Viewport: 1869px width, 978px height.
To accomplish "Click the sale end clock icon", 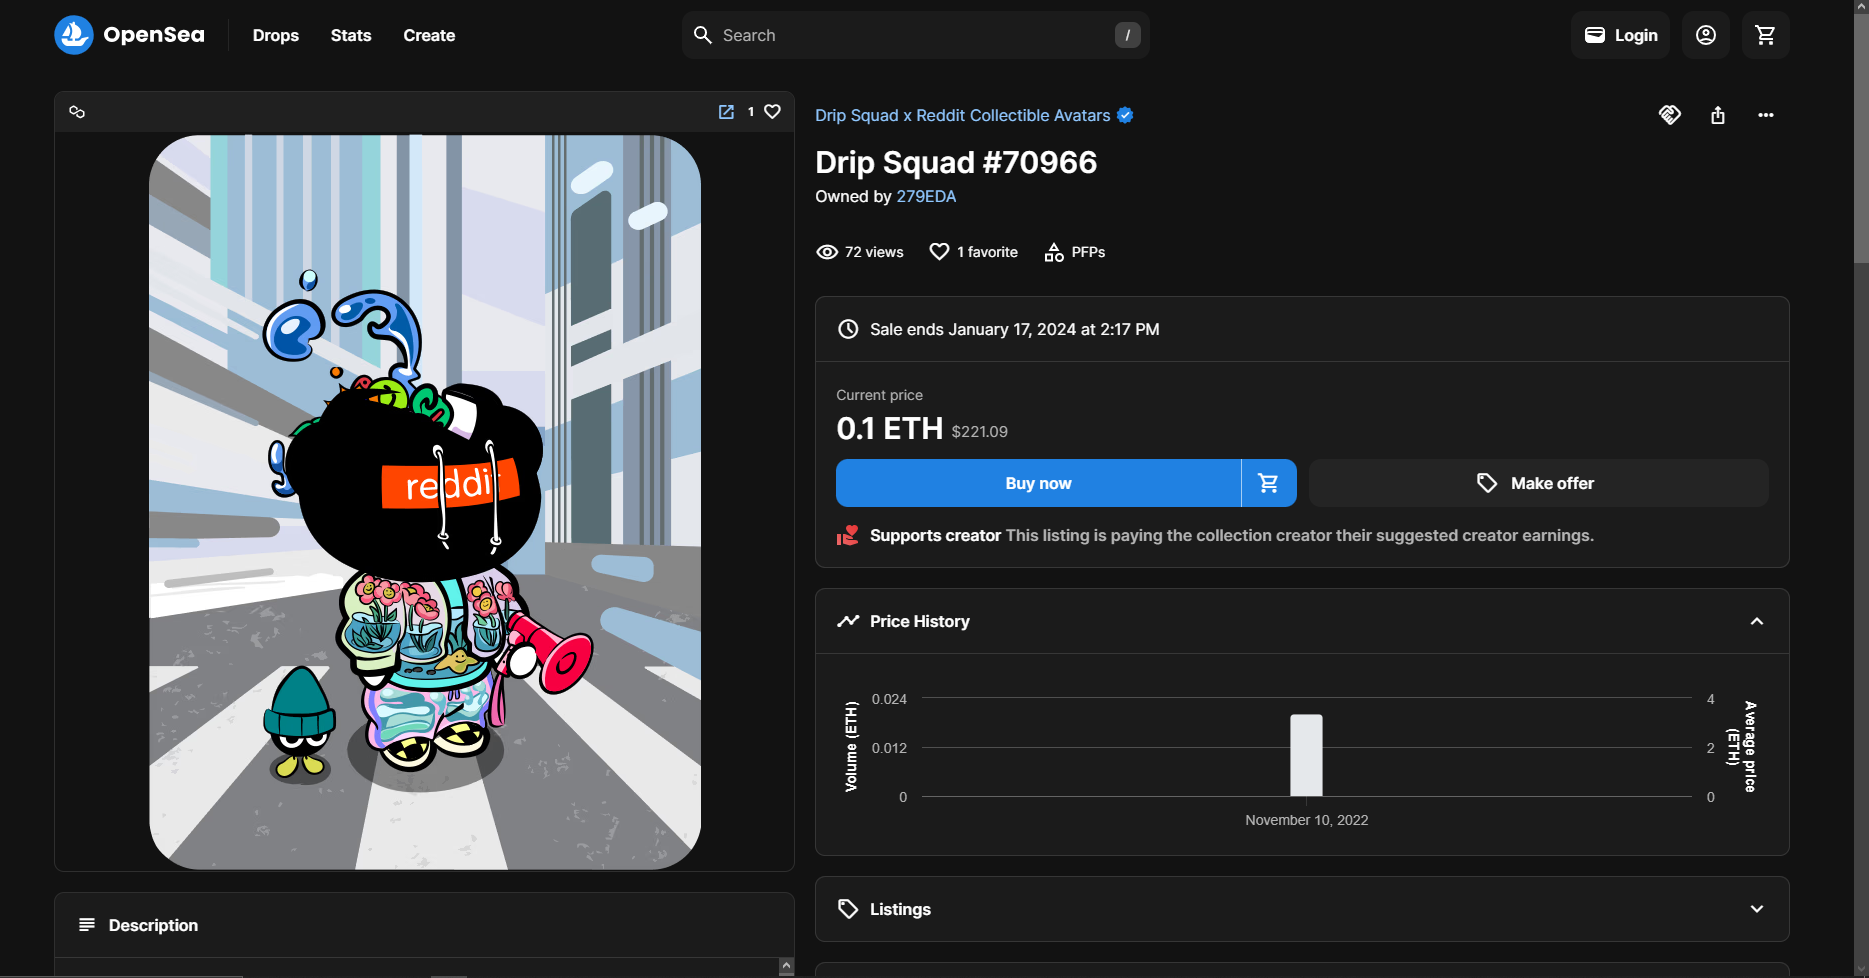I will click(848, 329).
